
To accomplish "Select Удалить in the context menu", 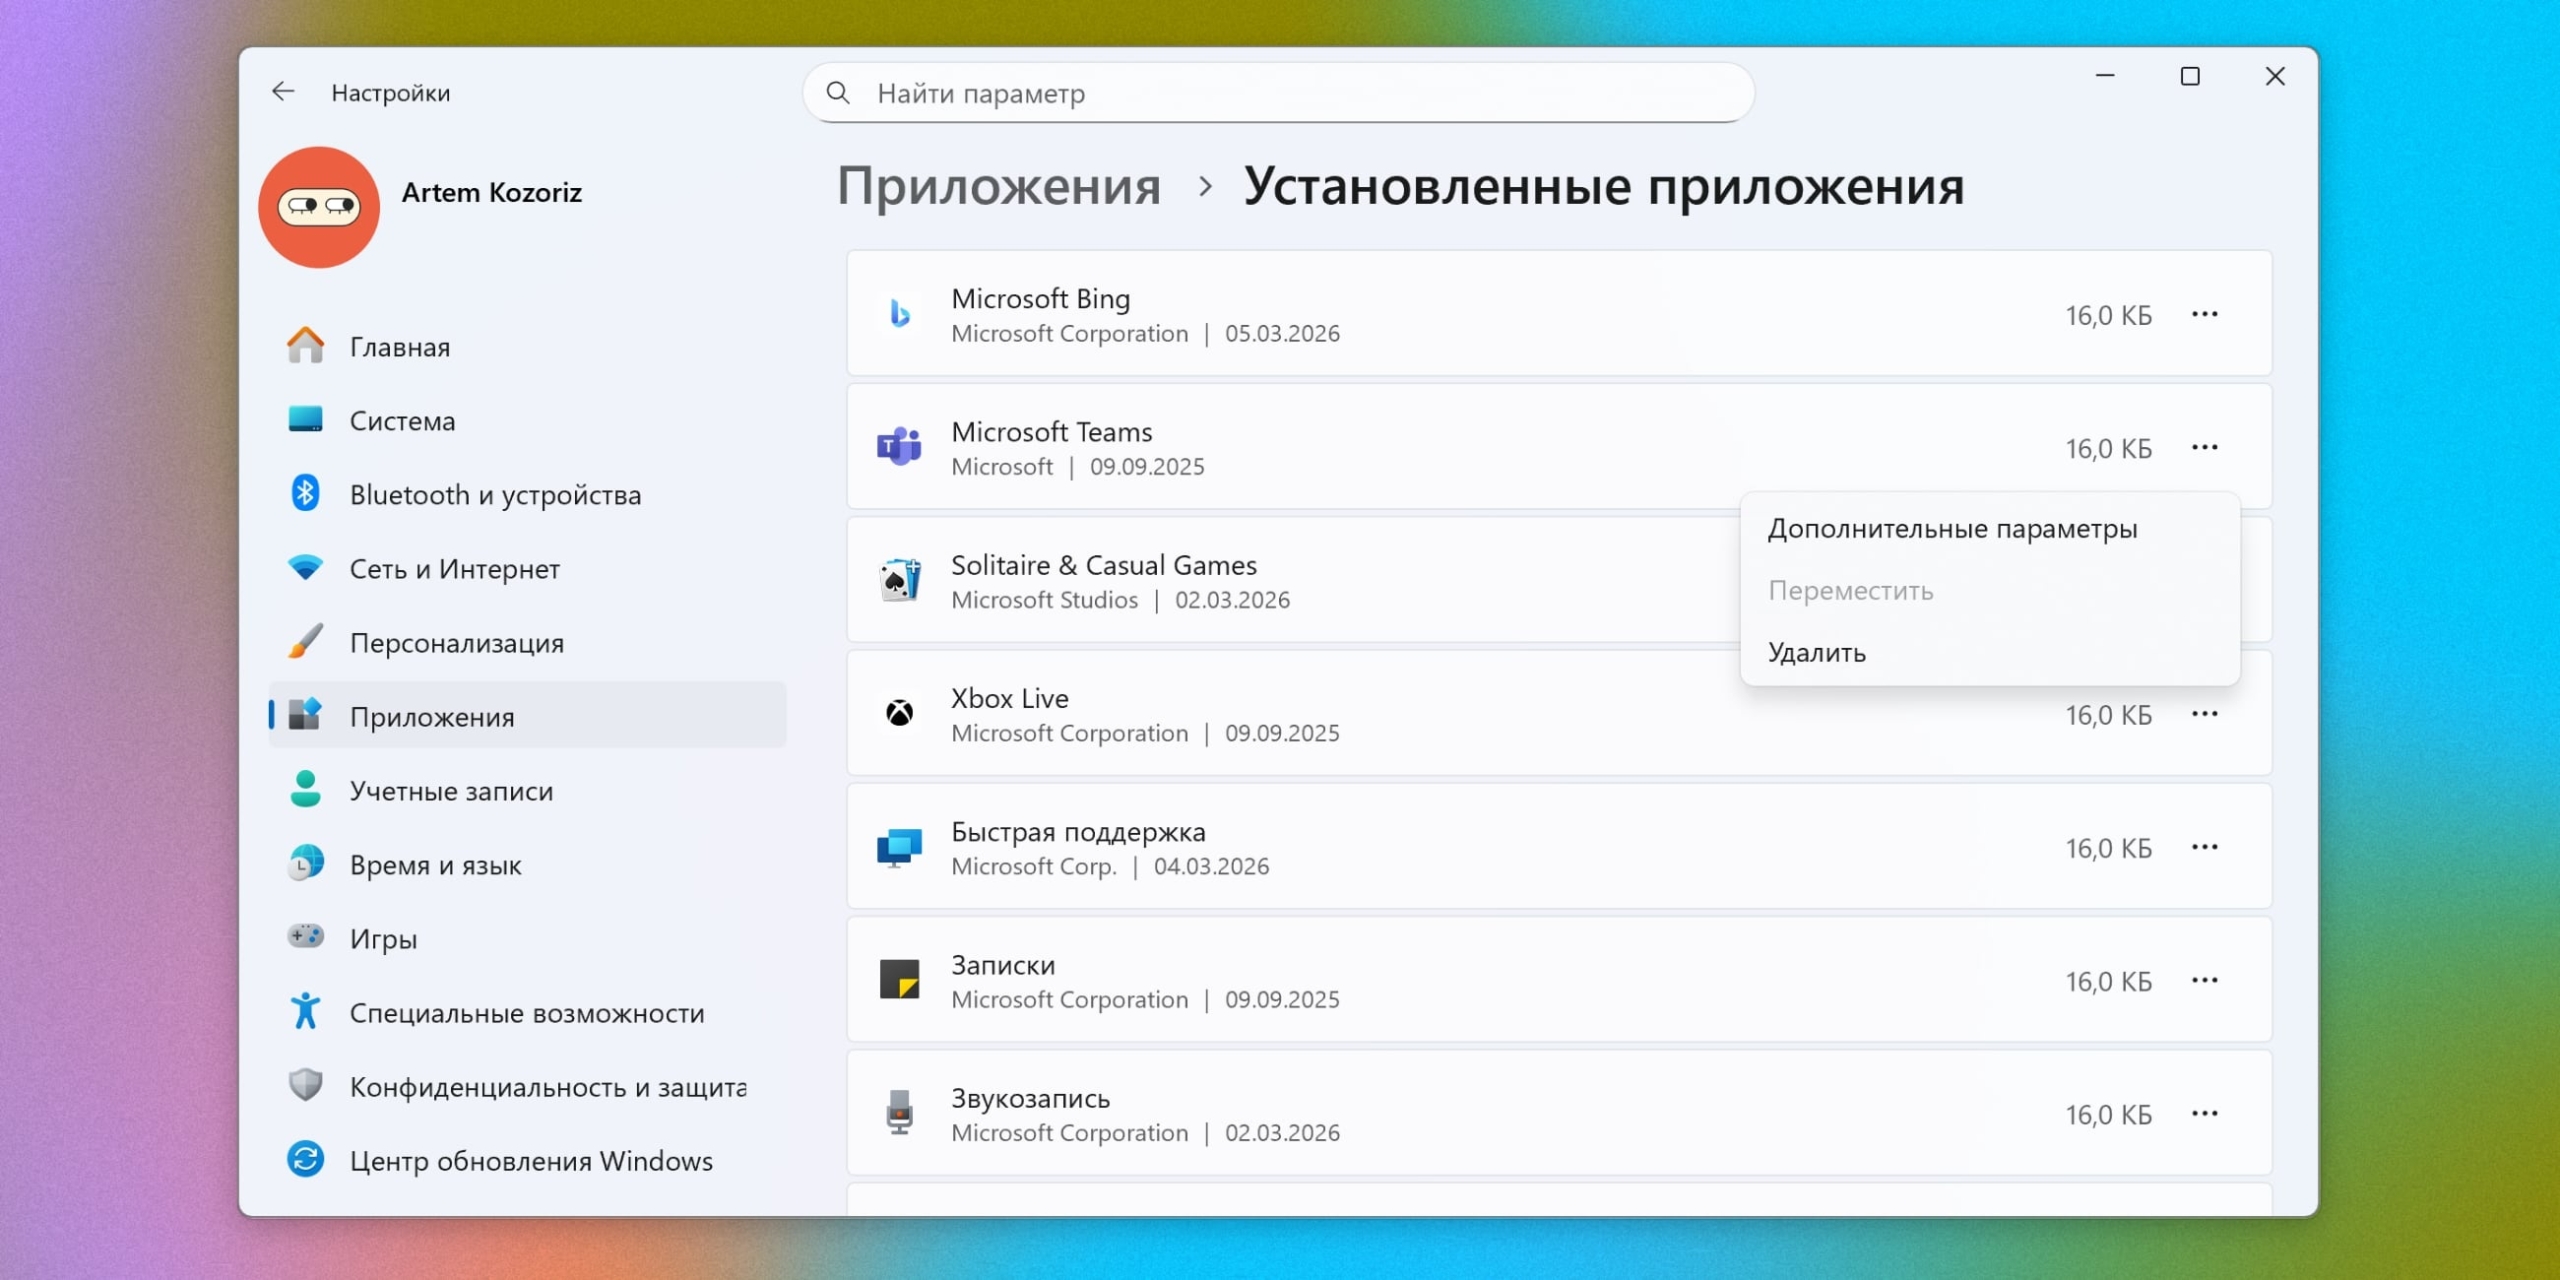I will click(x=1816, y=652).
